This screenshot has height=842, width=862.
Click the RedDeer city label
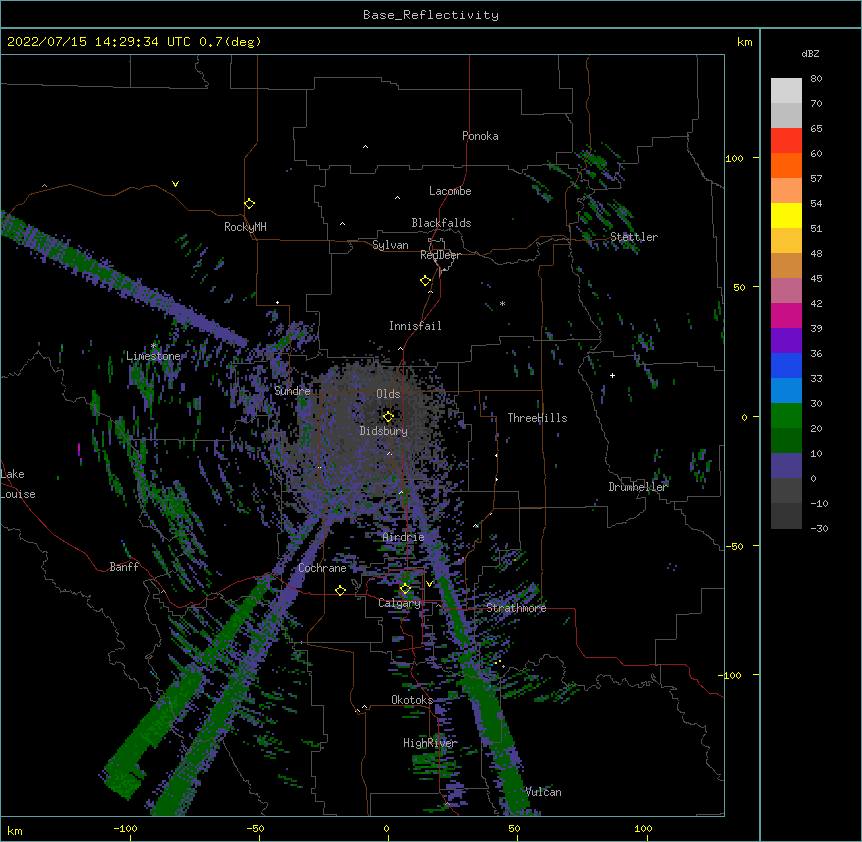coord(440,255)
